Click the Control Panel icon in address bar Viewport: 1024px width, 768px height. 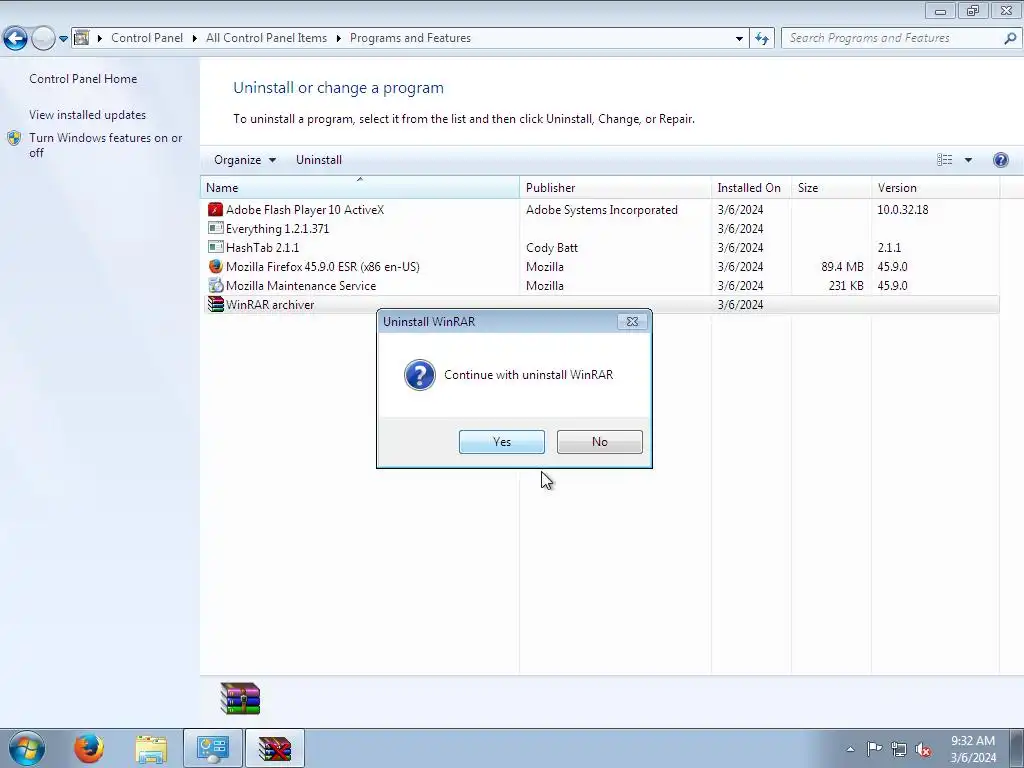[x=82, y=38]
